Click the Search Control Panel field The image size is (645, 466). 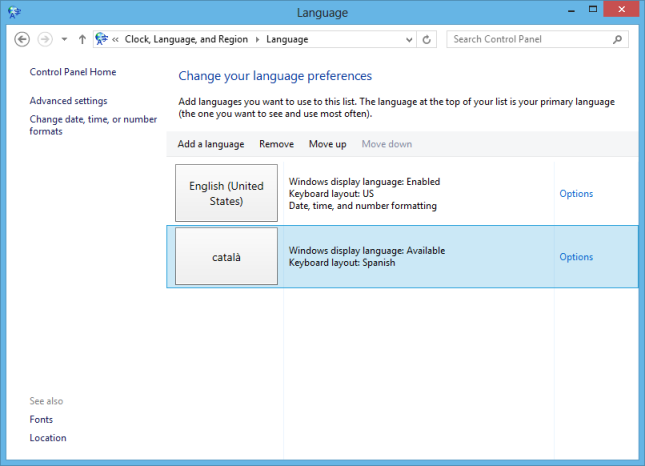coord(537,39)
